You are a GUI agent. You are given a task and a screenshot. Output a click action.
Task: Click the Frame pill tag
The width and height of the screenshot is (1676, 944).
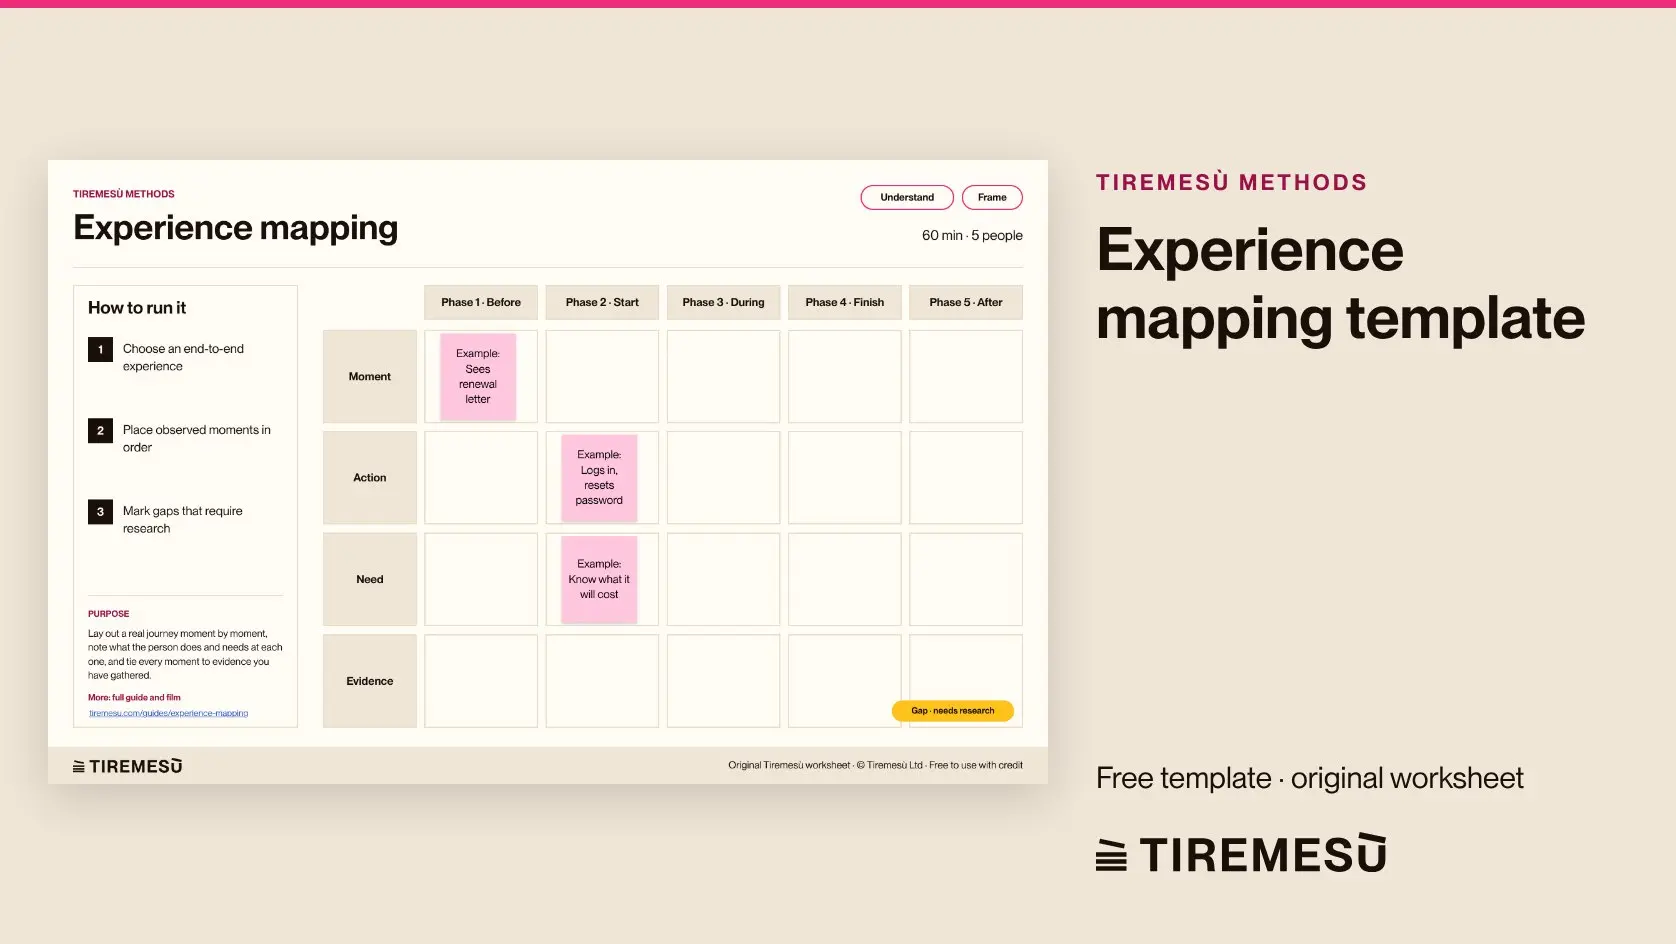[x=992, y=198]
